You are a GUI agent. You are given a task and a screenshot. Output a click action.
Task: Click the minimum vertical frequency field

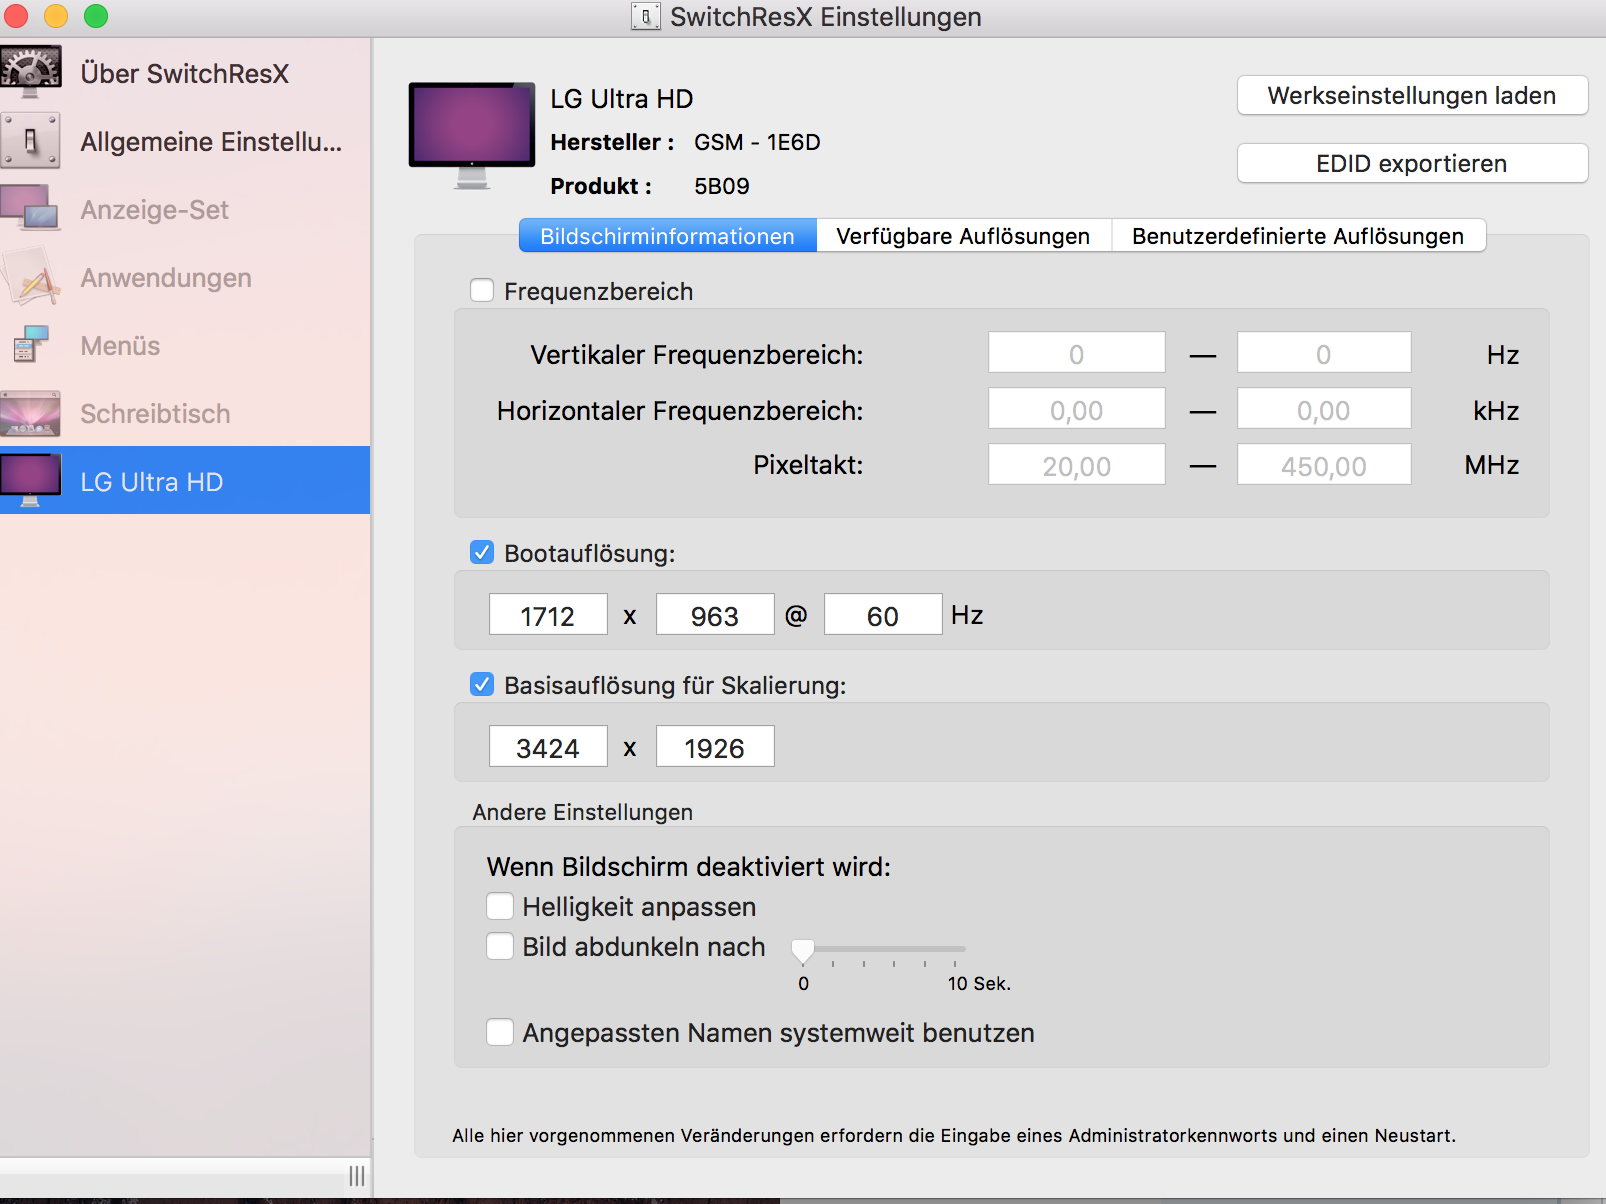(1077, 353)
